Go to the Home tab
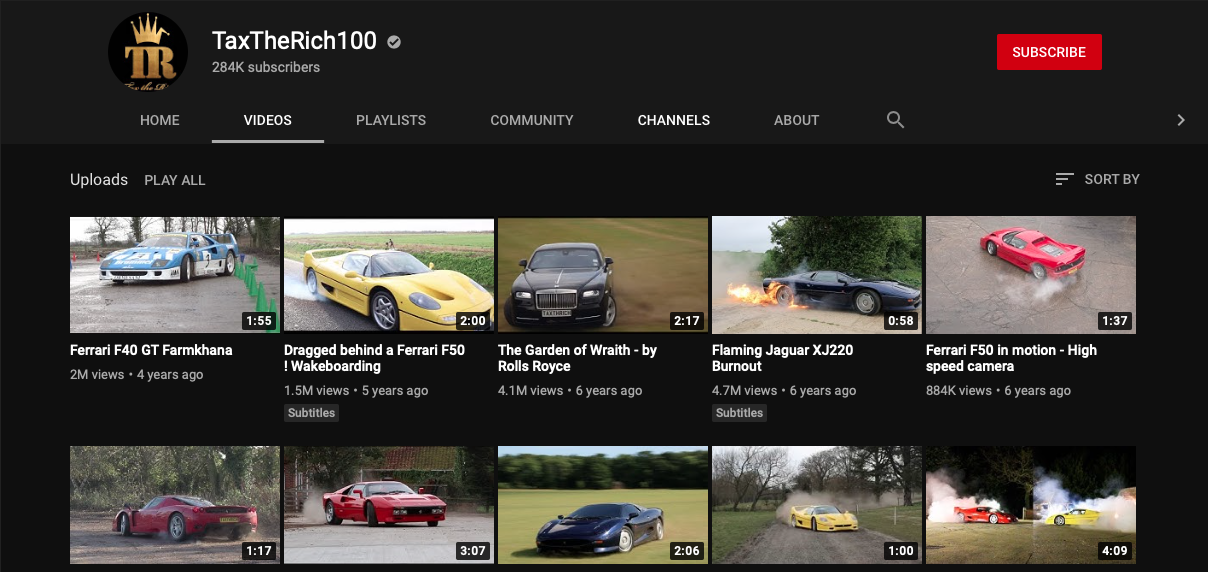 pyautogui.click(x=160, y=120)
